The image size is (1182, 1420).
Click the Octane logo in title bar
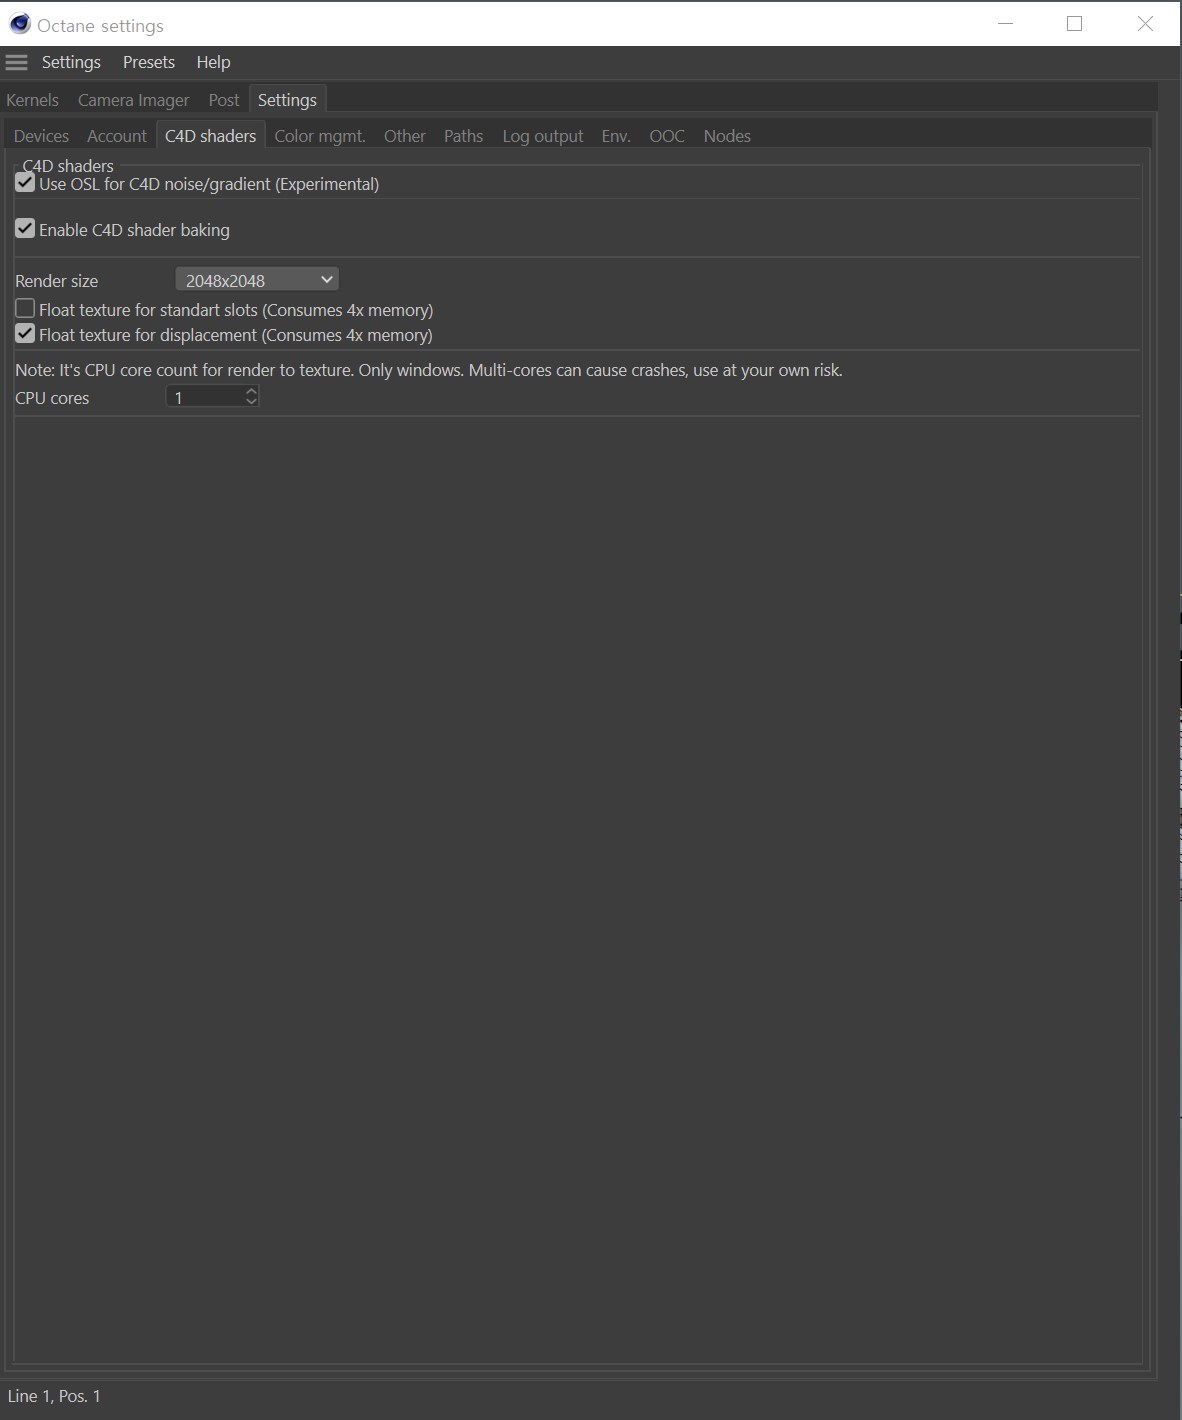tap(20, 23)
